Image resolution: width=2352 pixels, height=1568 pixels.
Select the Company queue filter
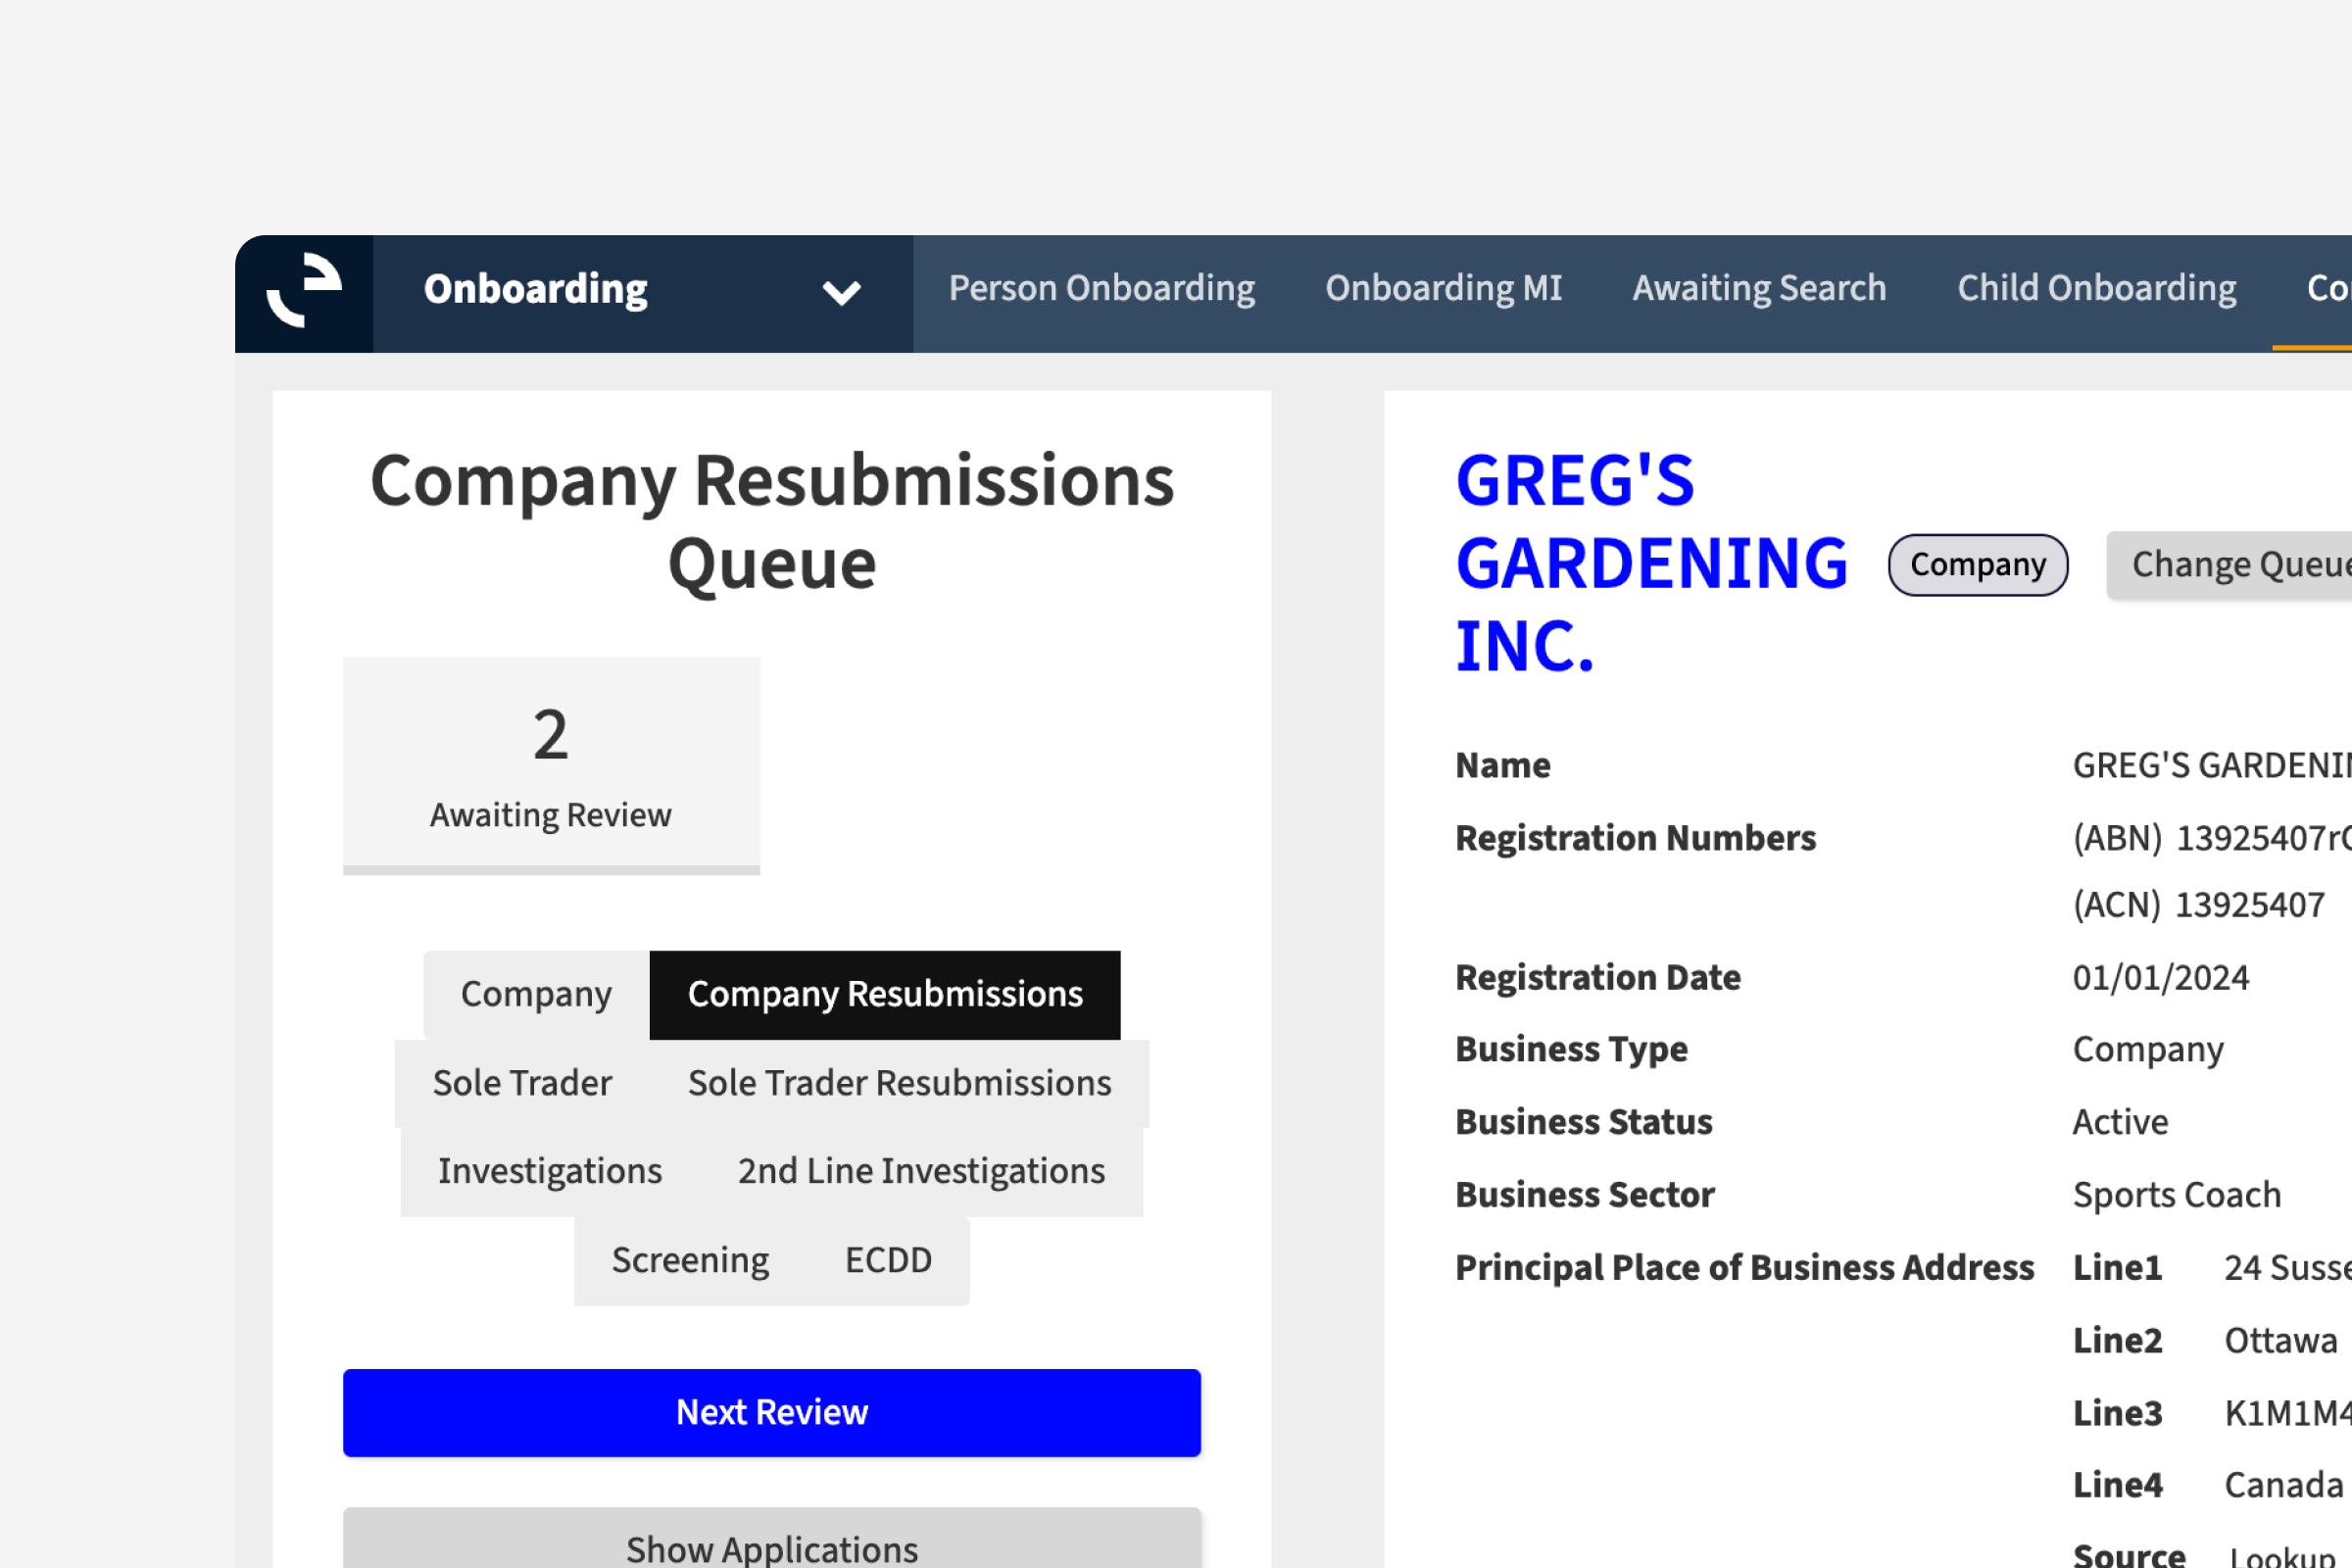tap(536, 995)
